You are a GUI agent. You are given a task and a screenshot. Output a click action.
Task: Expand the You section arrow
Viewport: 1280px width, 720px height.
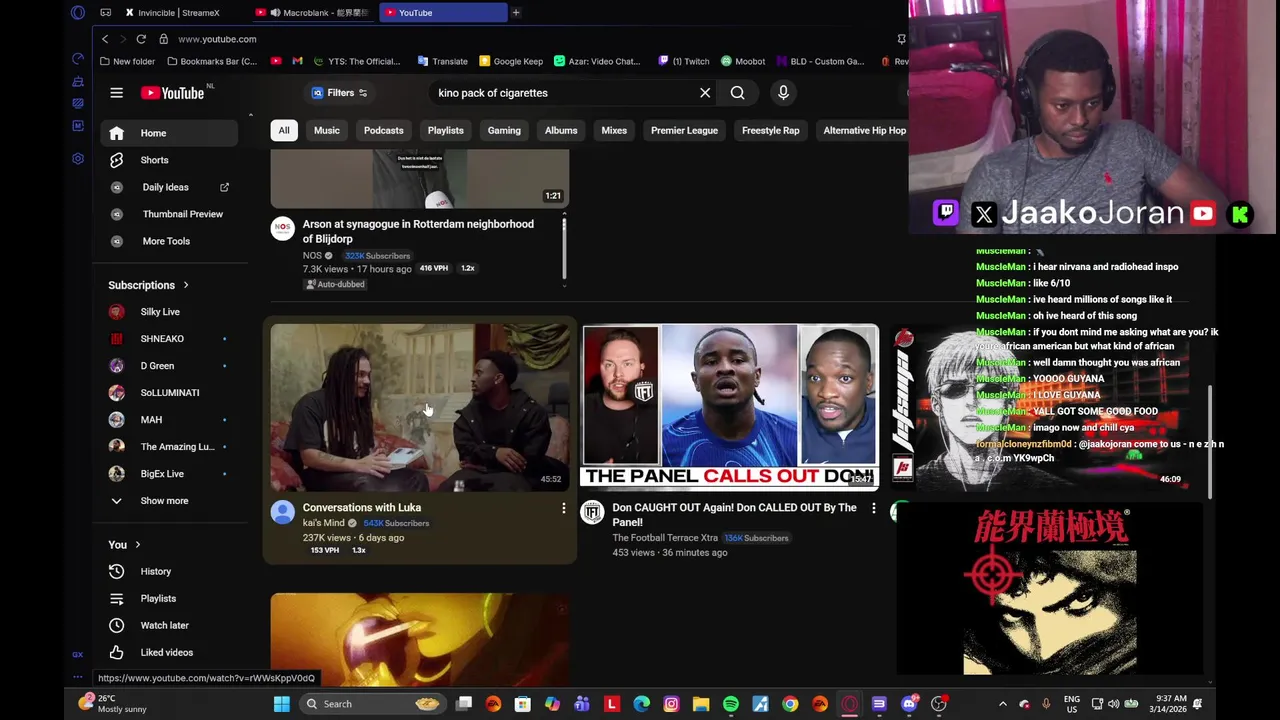tap(137, 545)
